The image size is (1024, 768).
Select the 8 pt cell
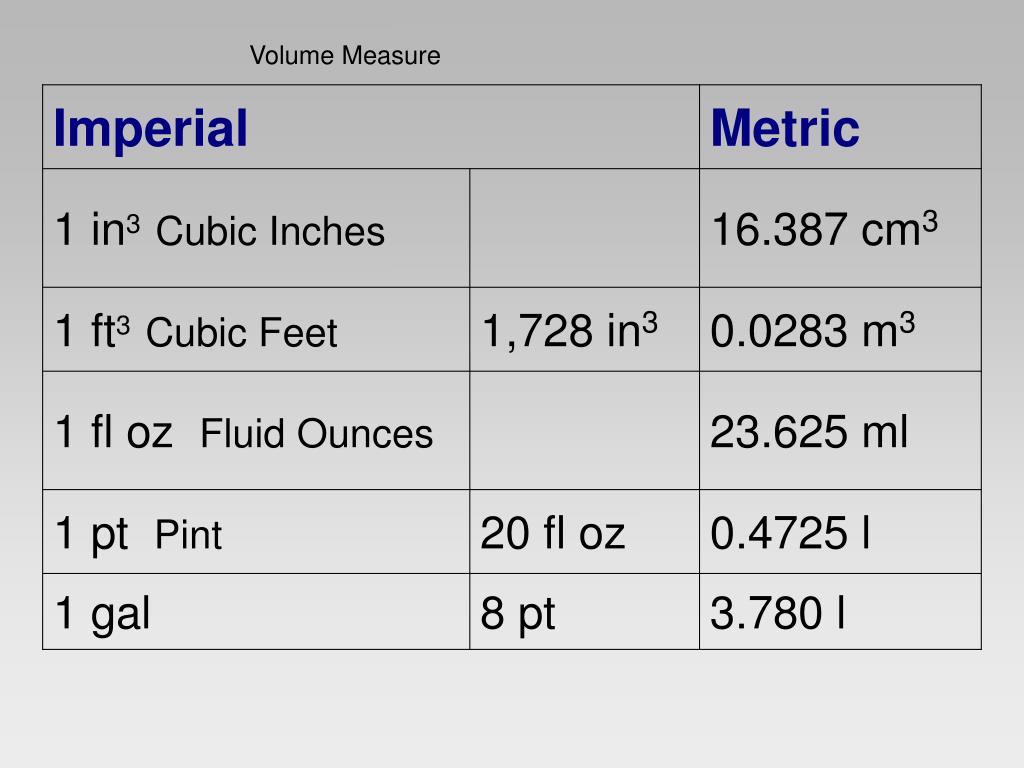584,612
